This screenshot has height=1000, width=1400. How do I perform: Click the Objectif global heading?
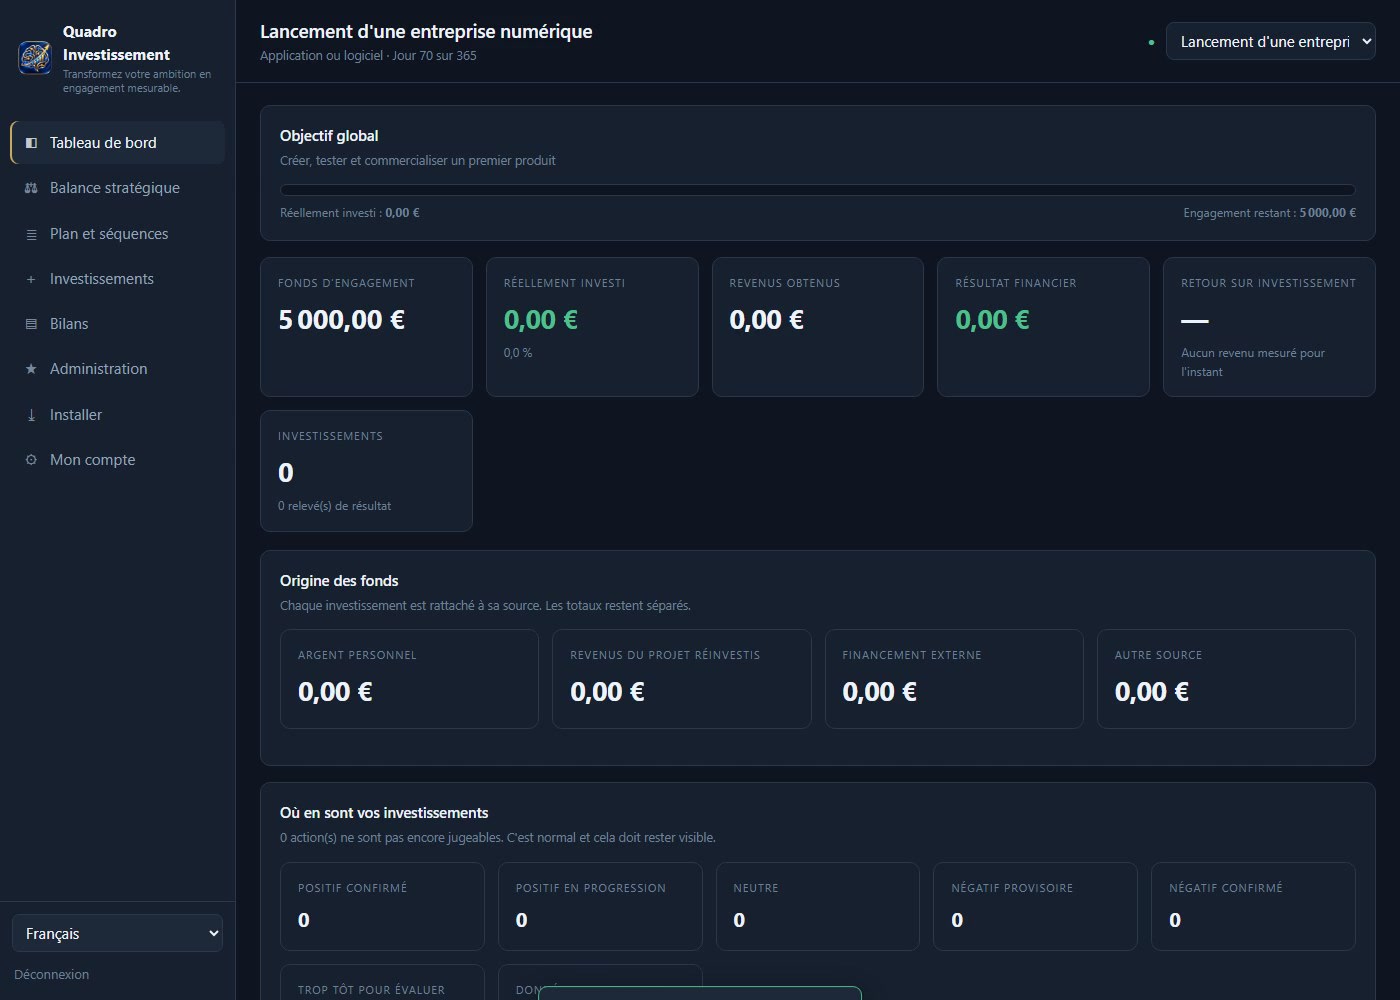(x=329, y=136)
